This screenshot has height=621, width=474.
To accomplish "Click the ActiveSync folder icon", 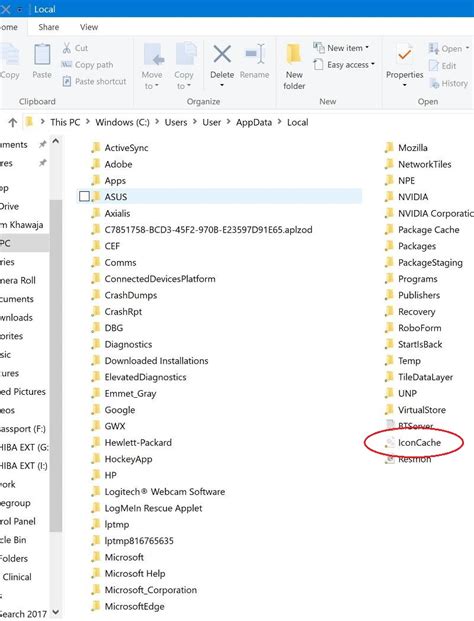I will pyautogui.click(x=95, y=148).
